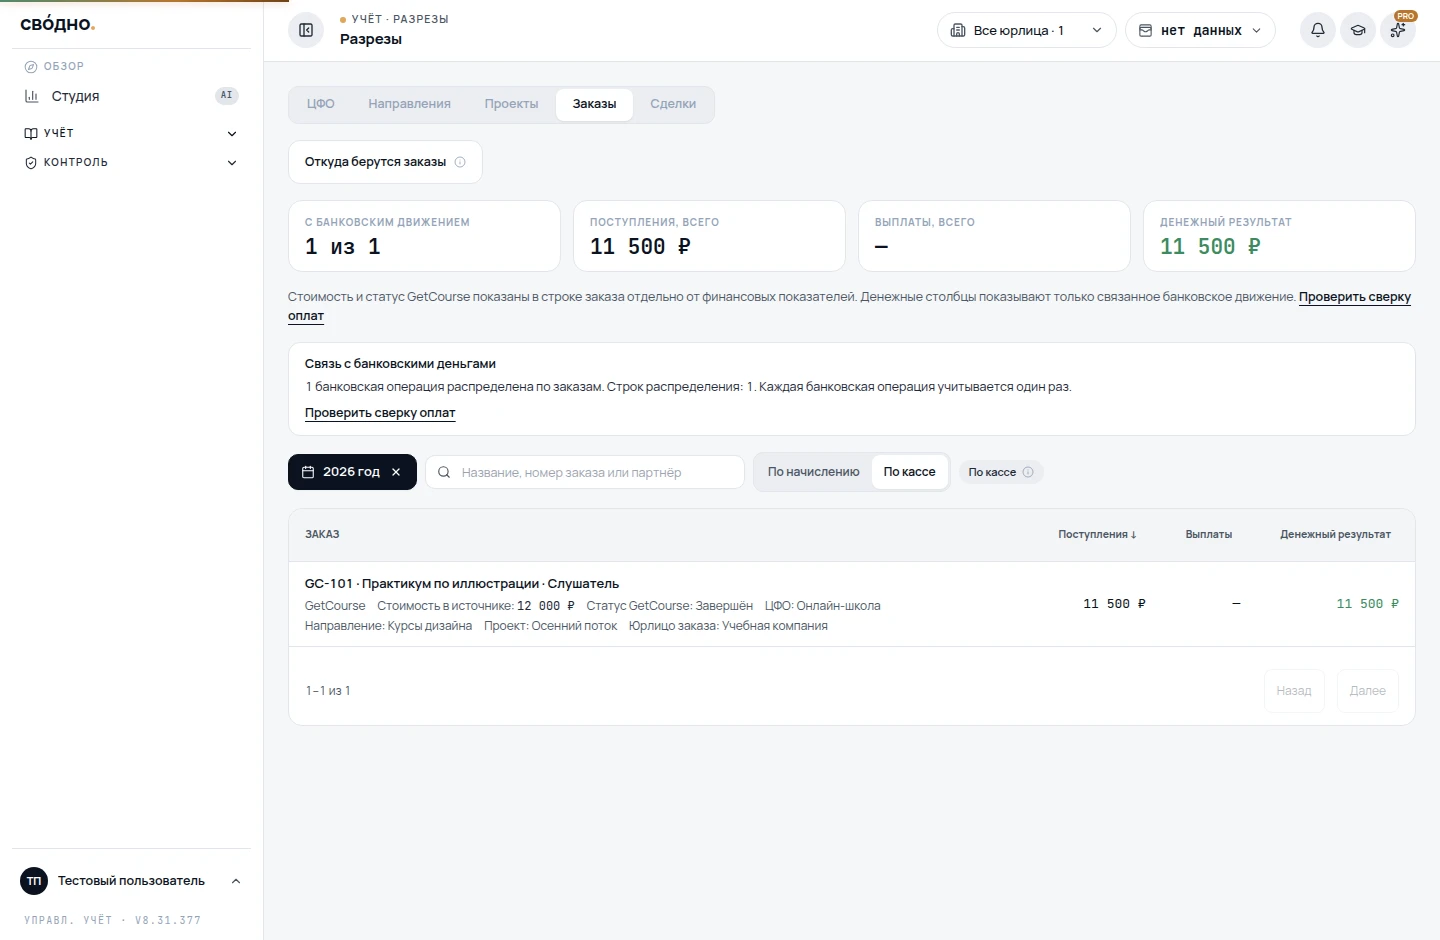Click the green 'Денежный результат' summary card
The image size is (1440, 940).
point(1279,236)
